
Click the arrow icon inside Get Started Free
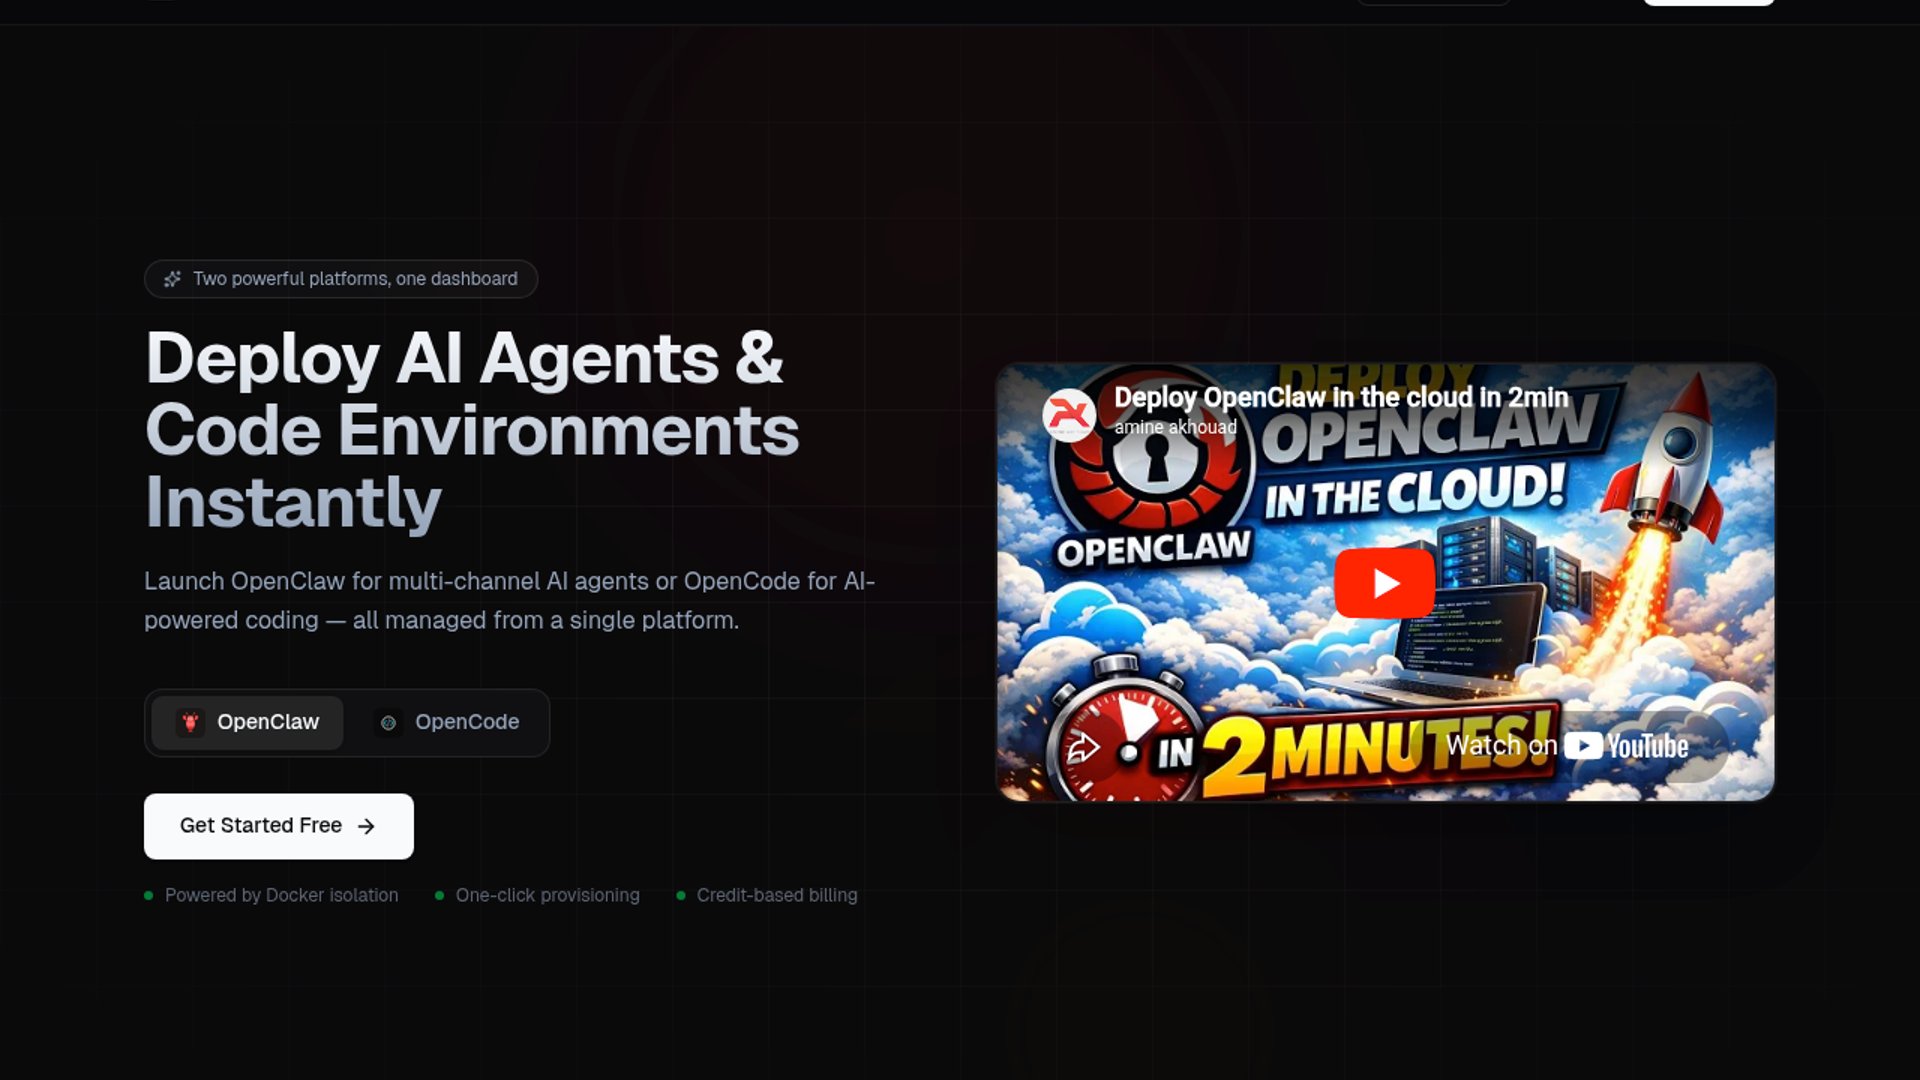point(366,826)
